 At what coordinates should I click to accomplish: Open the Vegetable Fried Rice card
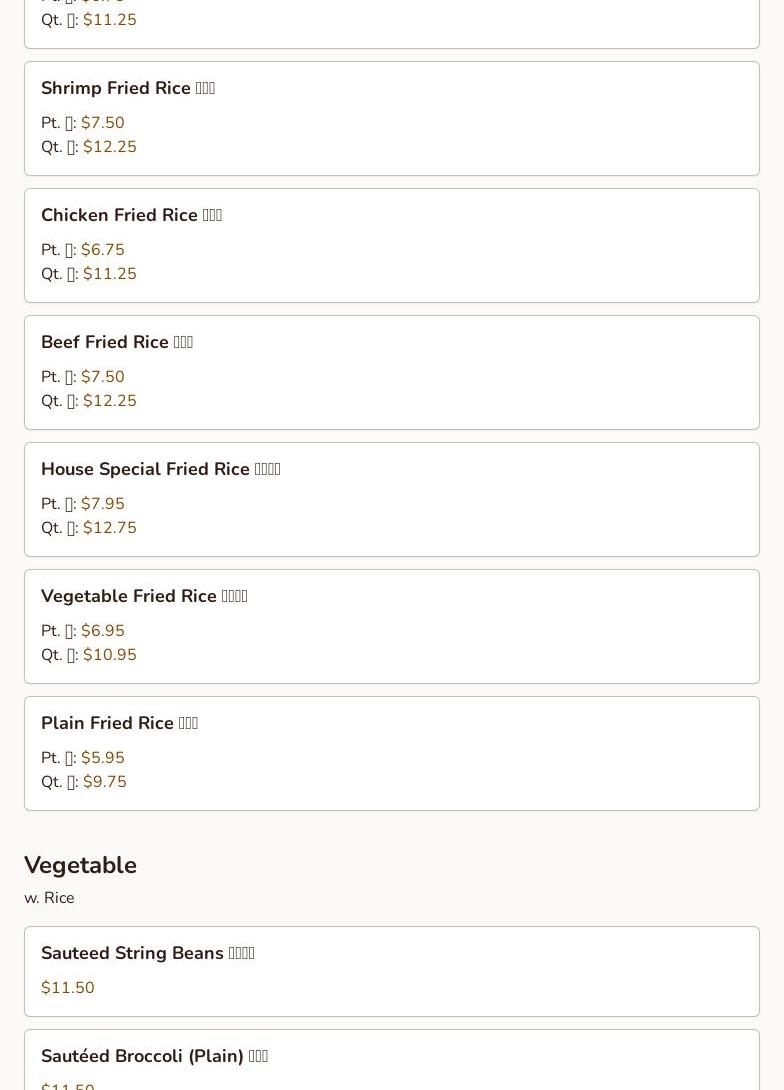(x=391, y=626)
